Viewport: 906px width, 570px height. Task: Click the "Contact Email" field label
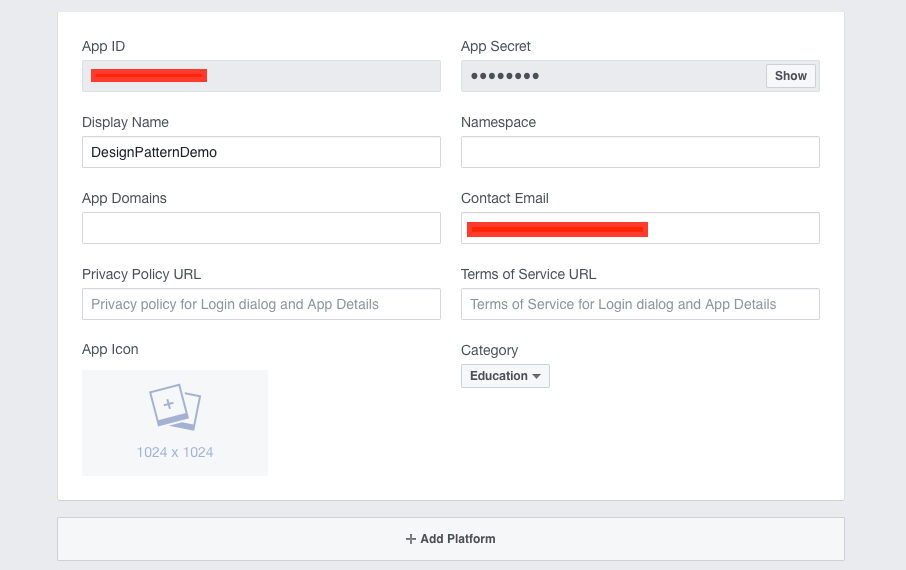[505, 198]
